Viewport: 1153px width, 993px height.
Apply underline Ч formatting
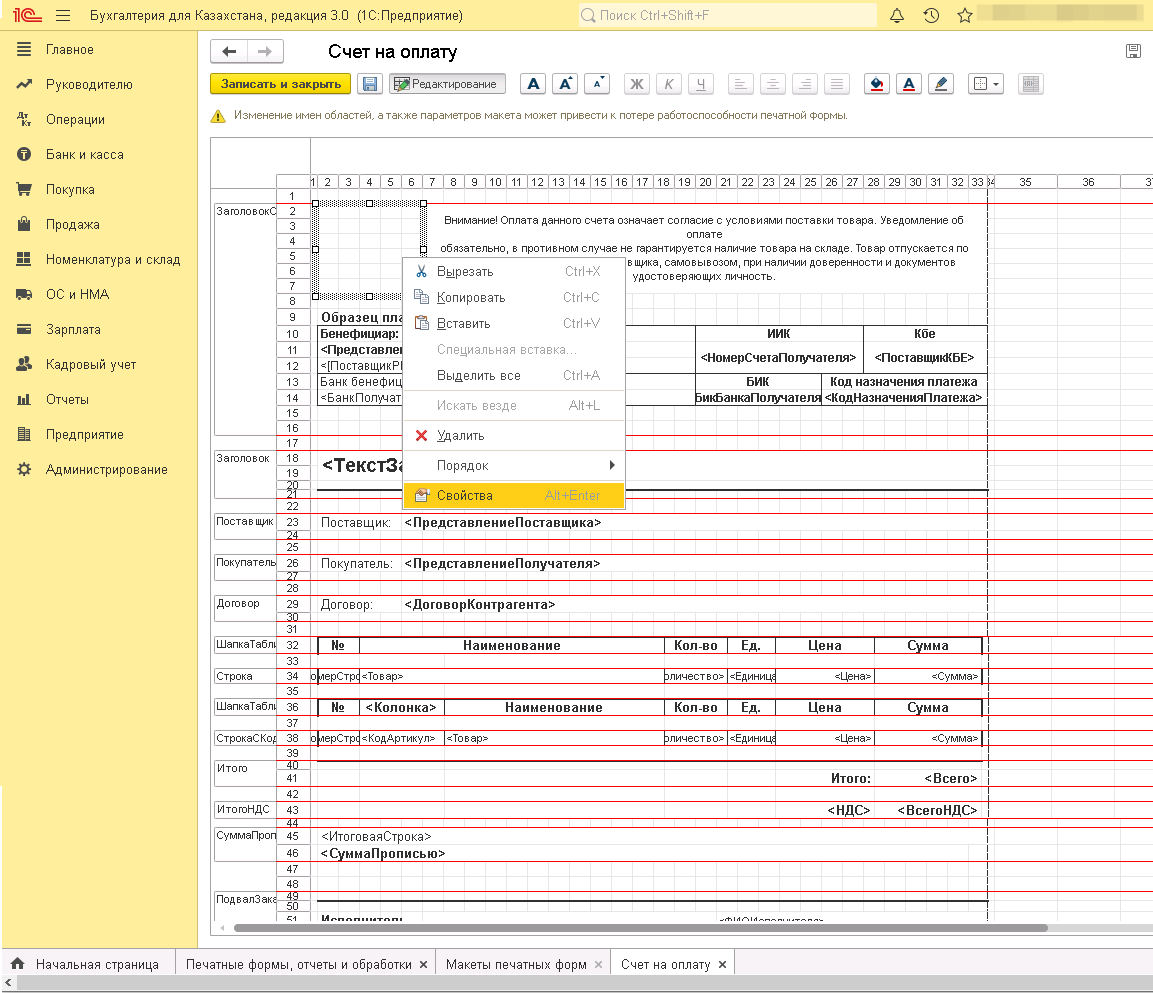click(x=701, y=84)
